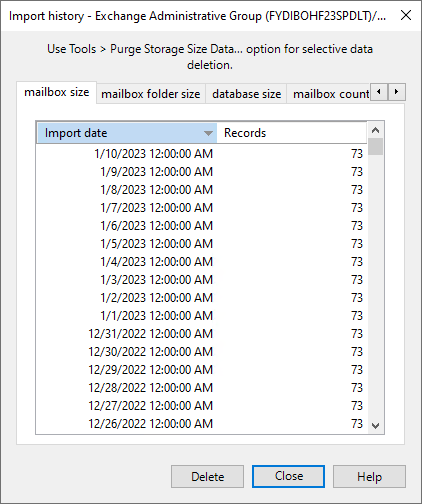Image resolution: width=422 pixels, height=504 pixels.
Task: Click the Close button
Action: 289,476
